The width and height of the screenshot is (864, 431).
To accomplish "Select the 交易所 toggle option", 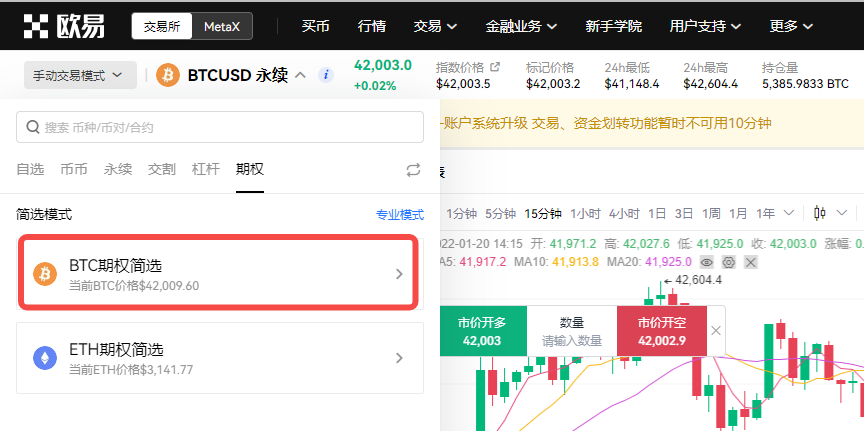I will pyautogui.click(x=162, y=26).
